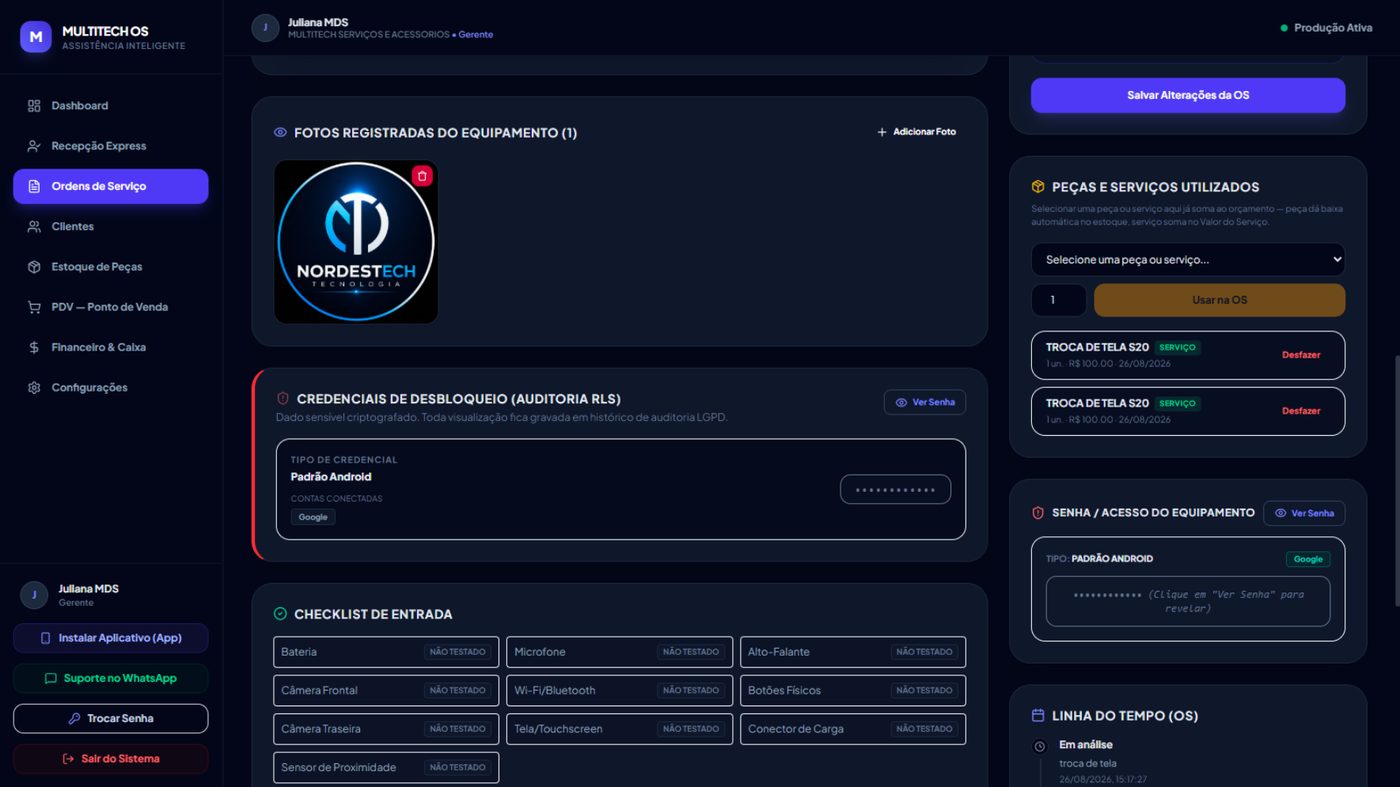Click Ver Senha in Senha / Acesso do Equipamento
This screenshot has width=1400, height=787.
[x=1304, y=513]
